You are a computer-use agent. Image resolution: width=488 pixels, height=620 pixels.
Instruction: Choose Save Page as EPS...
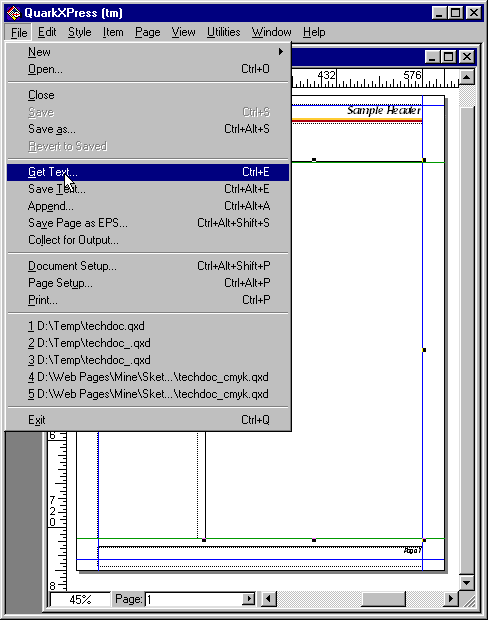148,223
